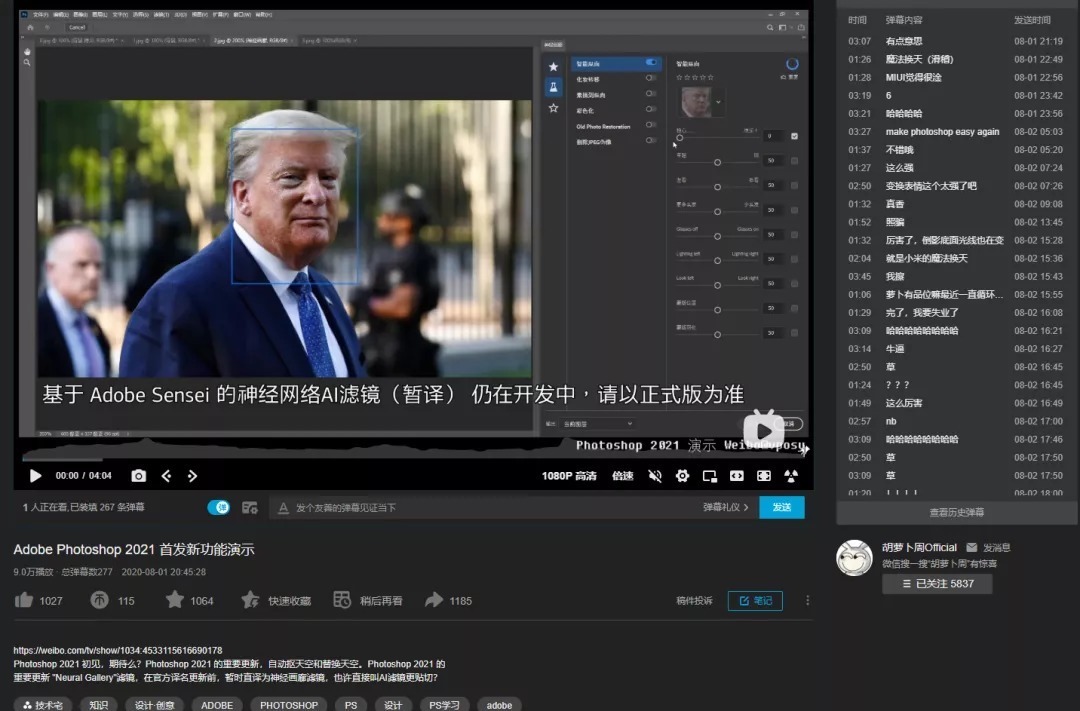The width and height of the screenshot is (1080, 711).
Task: Favorite the video with the star icon
Action: click(x=175, y=600)
